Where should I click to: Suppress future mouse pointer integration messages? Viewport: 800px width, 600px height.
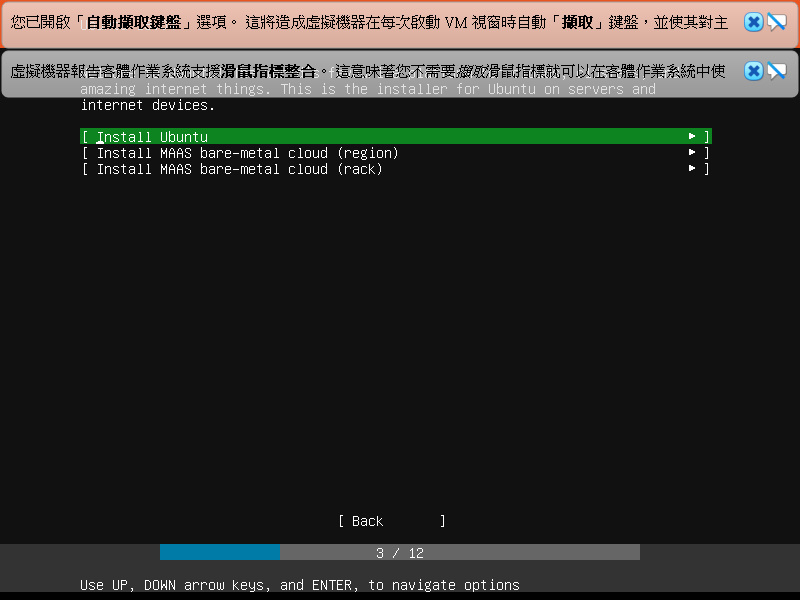tap(777, 71)
